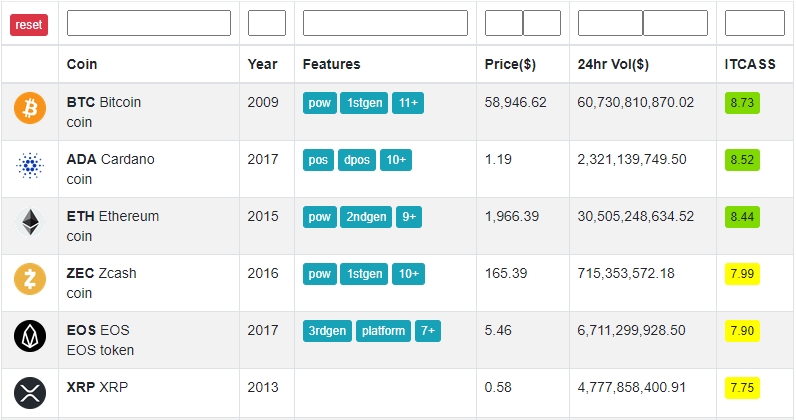Select the BTC Bitcoin coin name

(x=104, y=102)
